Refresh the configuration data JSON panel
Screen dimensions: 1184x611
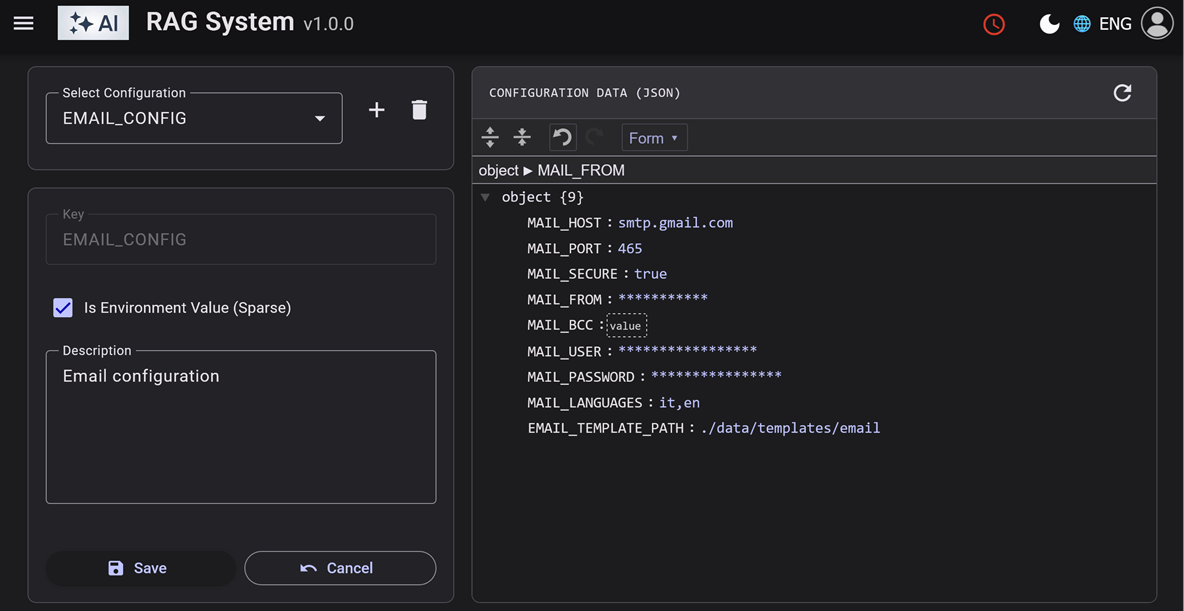point(1122,93)
